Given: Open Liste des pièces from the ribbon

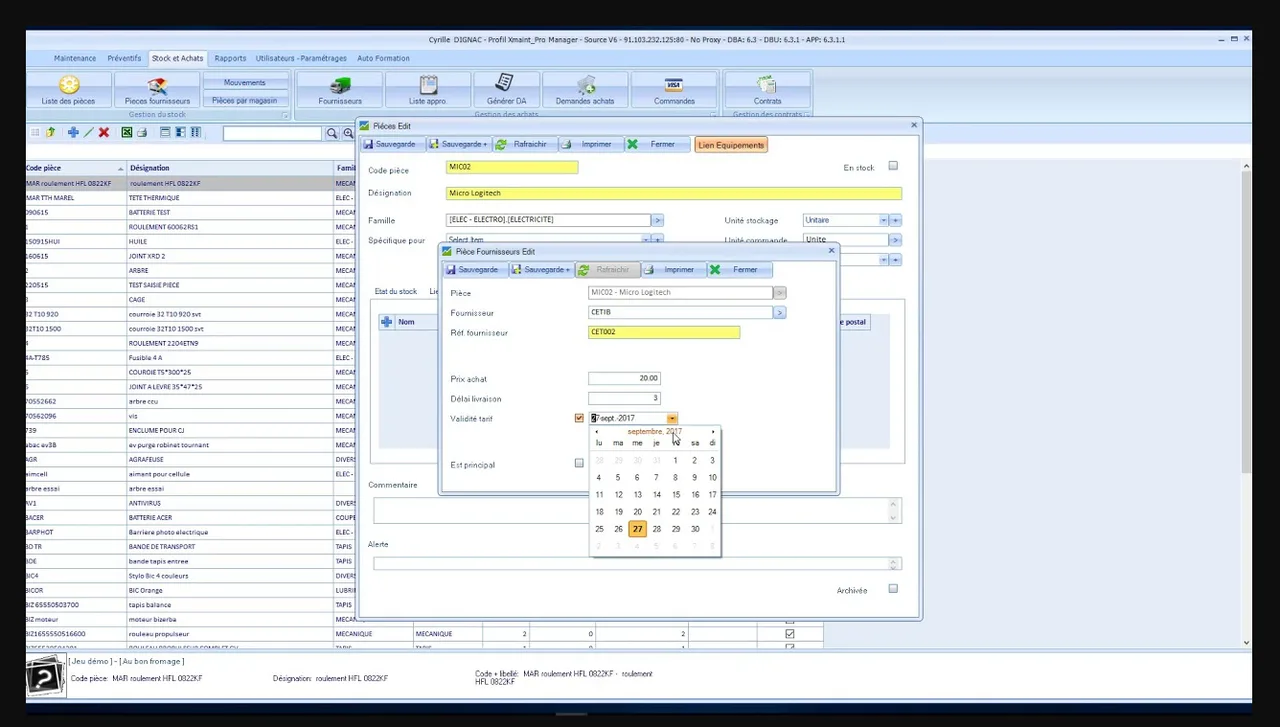Looking at the screenshot, I should tap(68, 90).
